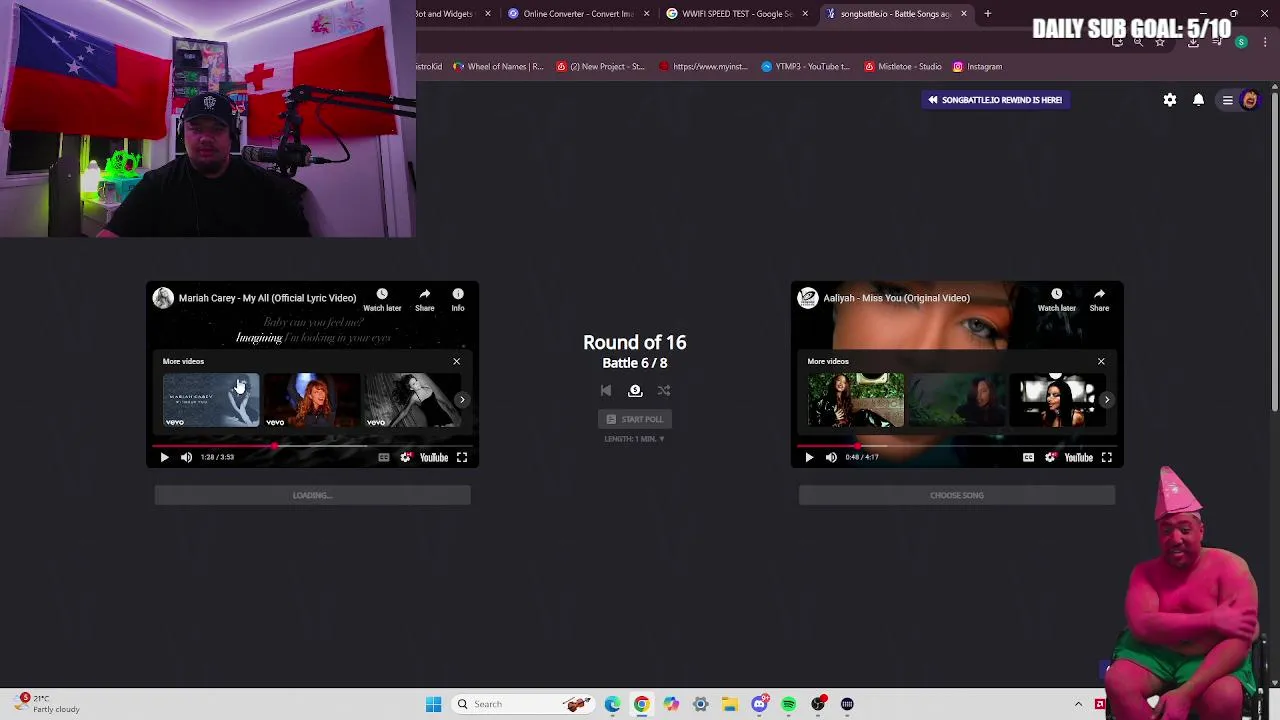Open Aaliyah video on YouTube

(1079, 457)
